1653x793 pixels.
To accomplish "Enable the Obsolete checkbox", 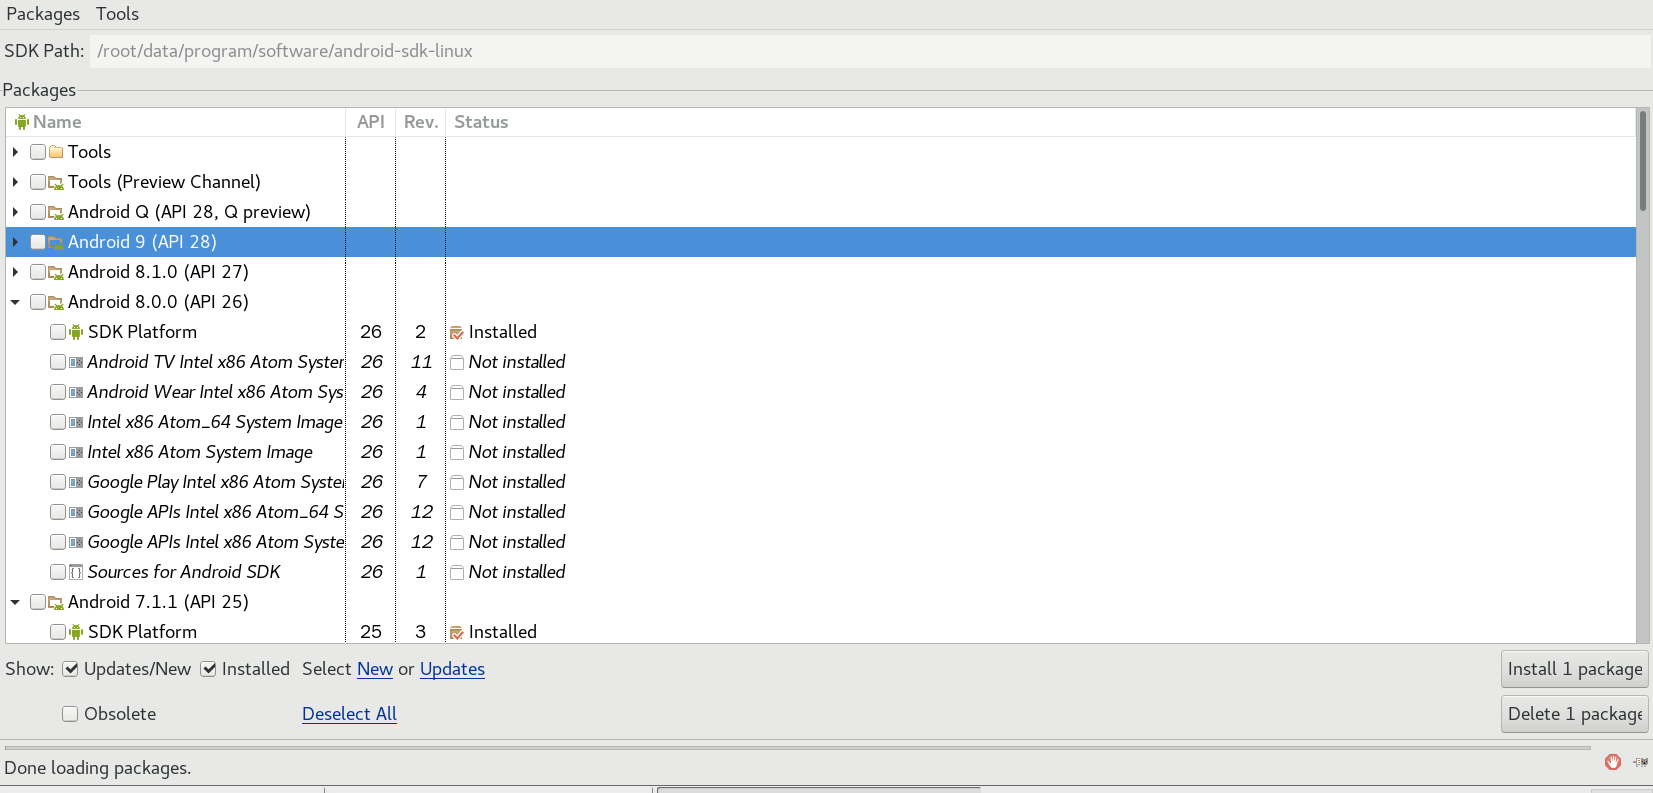I will 70,714.
